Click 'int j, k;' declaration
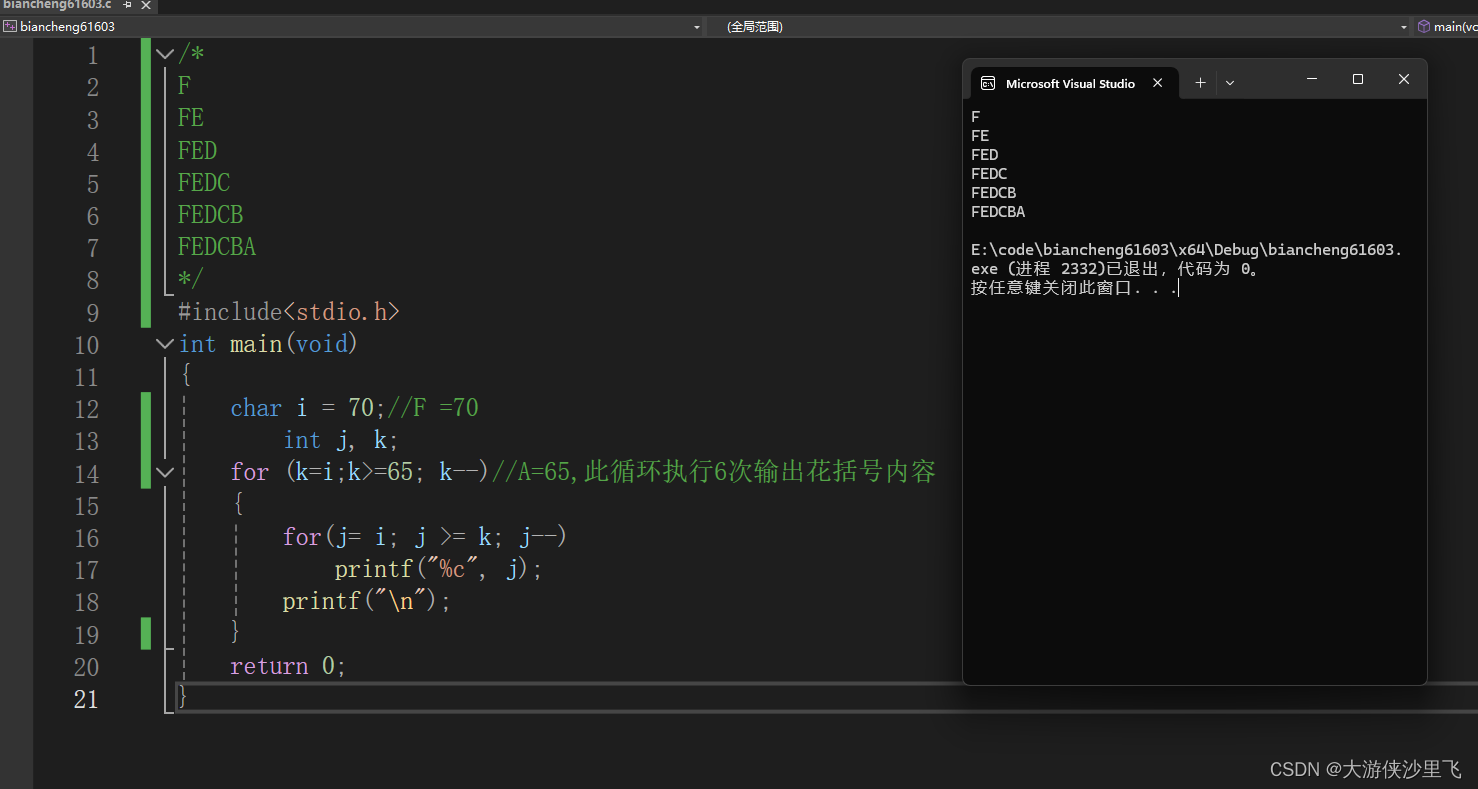The height and width of the screenshot is (789, 1478). (x=341, y=440)
